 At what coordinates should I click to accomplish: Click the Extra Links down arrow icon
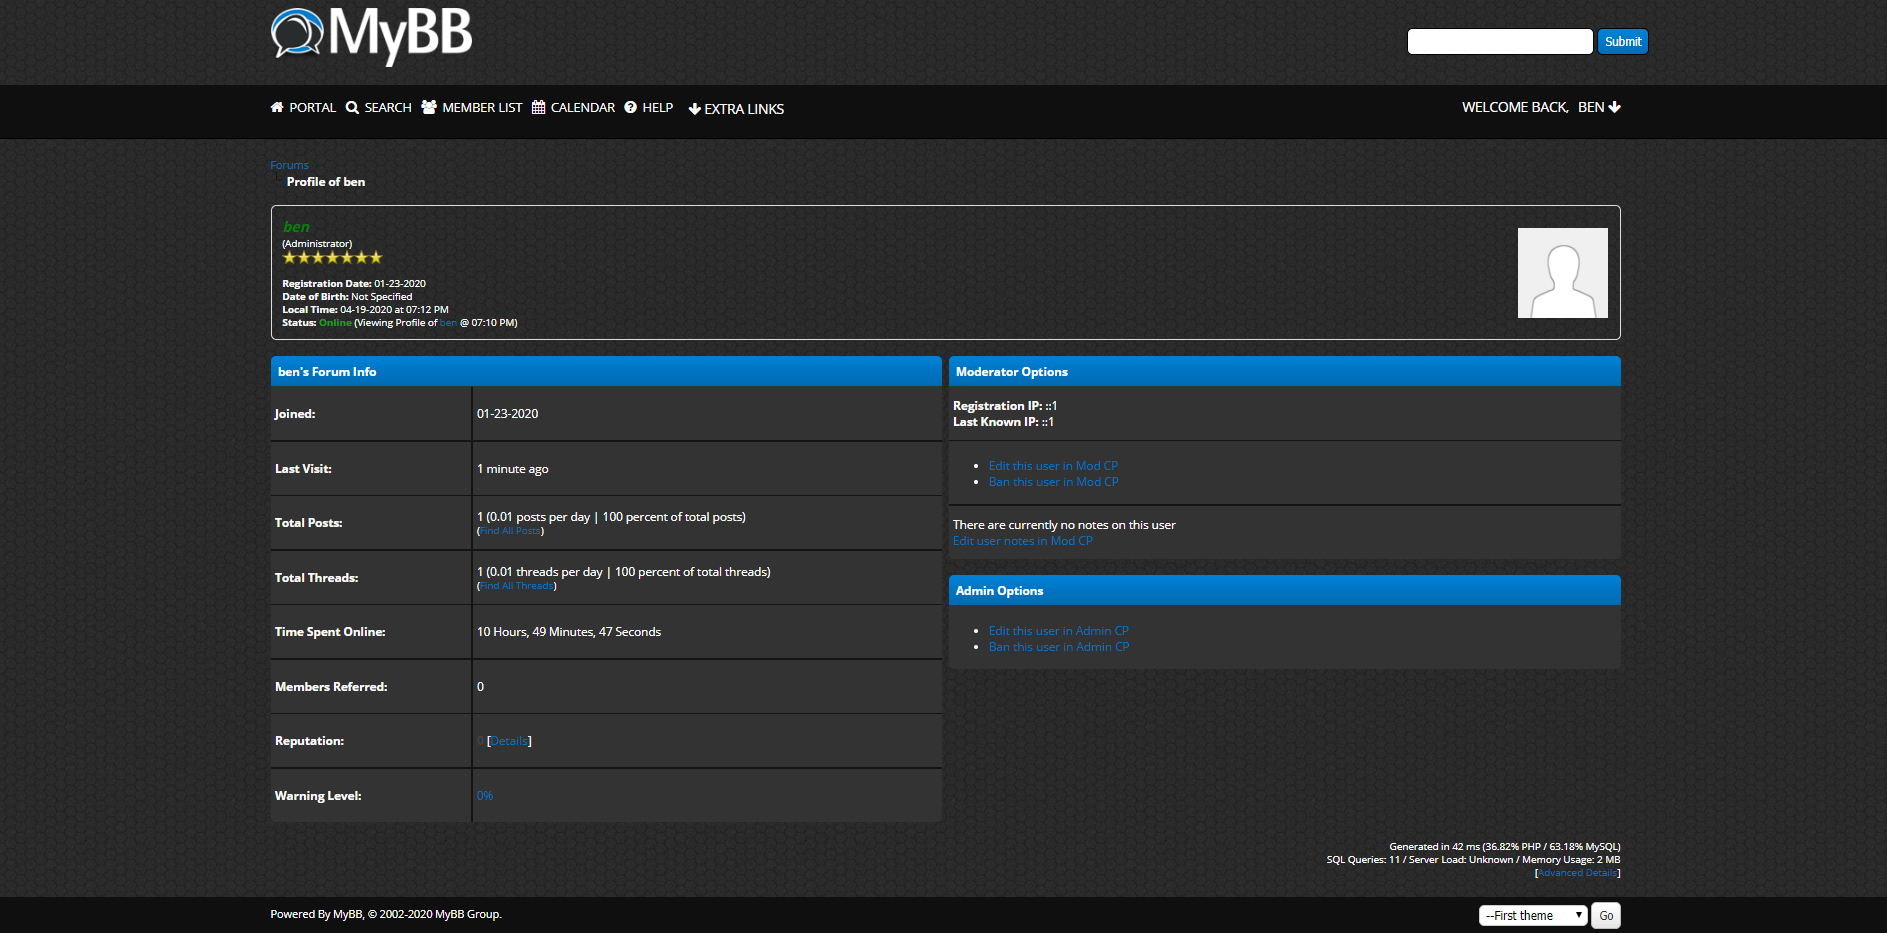coord(695,109)
